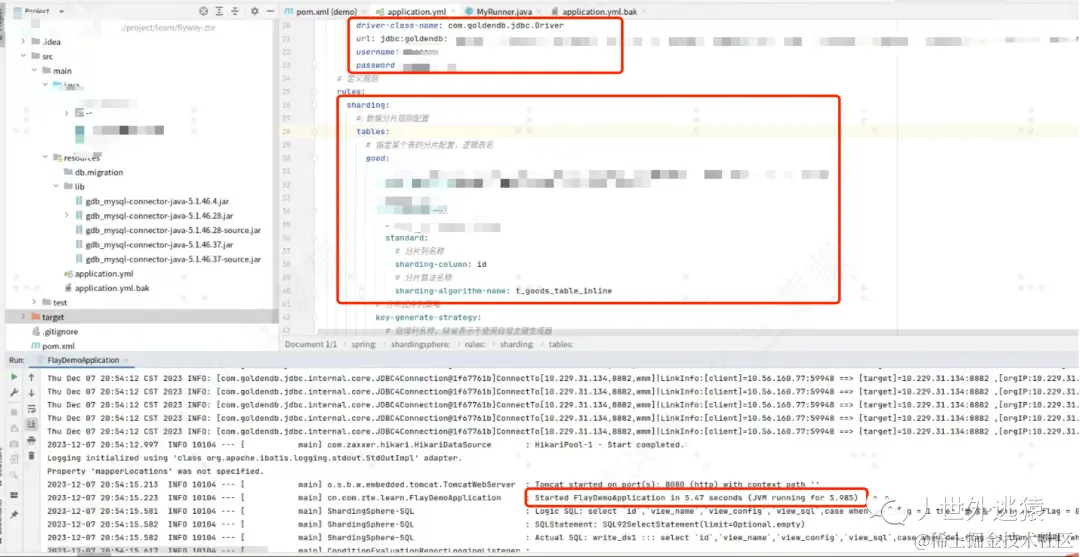Click the exit icon in the Run toolbar

point(14,460)
